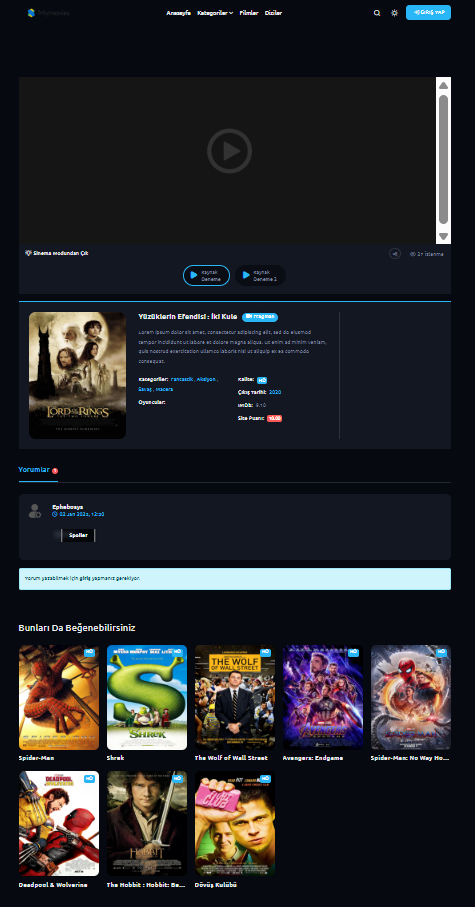Expand the Kategoriler dropdown menu
Viewport: 475px width, 907px height.
click(215, 13)
